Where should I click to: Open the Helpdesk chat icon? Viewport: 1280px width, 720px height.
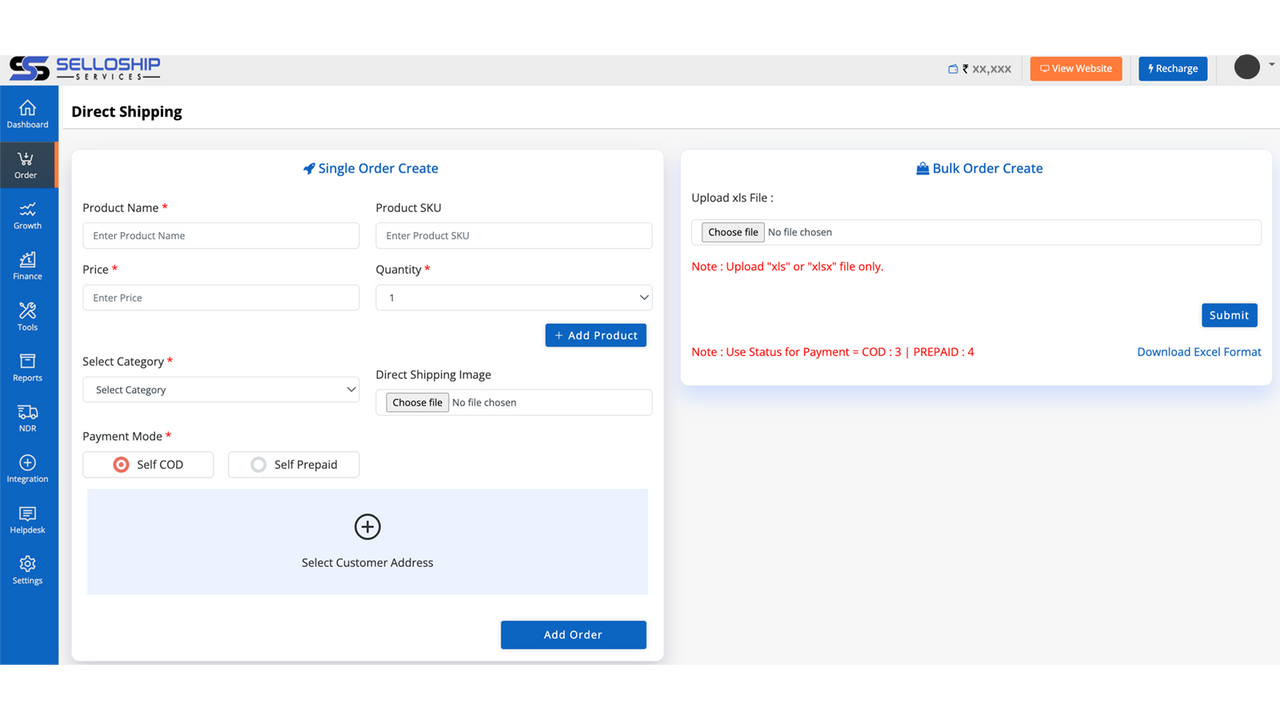(28, 514)
